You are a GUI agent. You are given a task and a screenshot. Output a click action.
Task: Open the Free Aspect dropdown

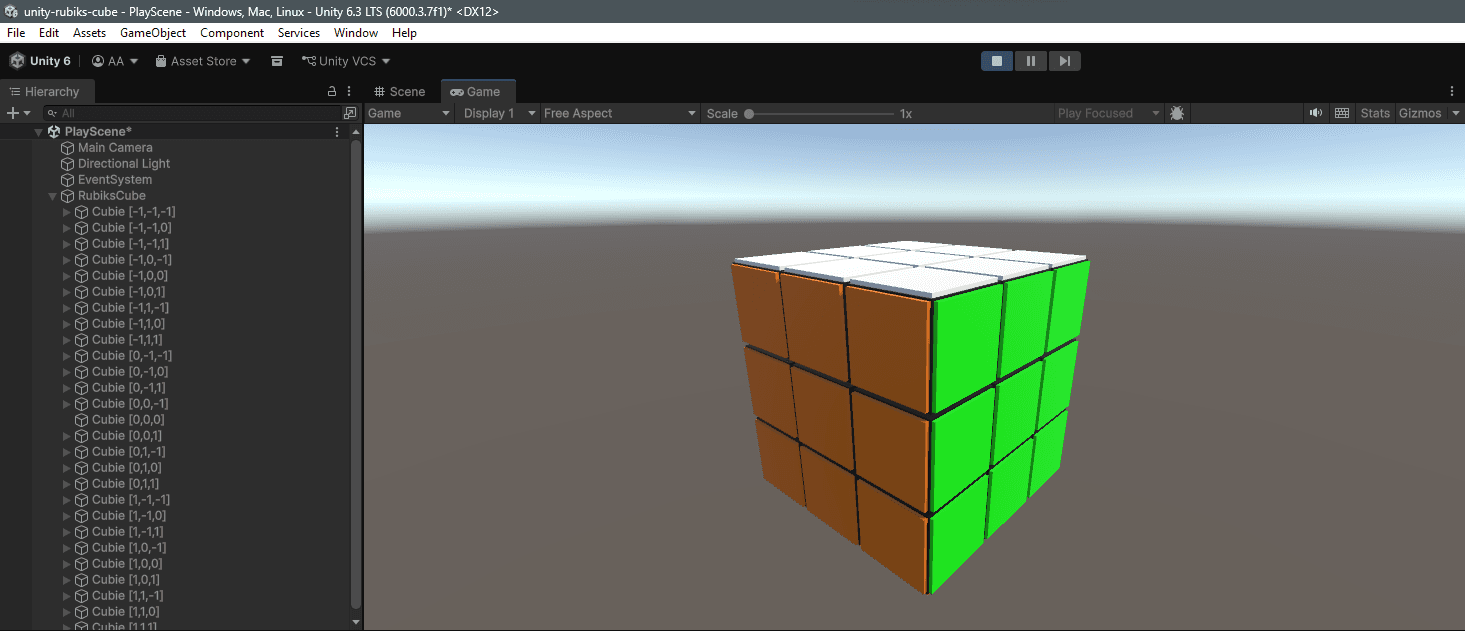point(620,113)
